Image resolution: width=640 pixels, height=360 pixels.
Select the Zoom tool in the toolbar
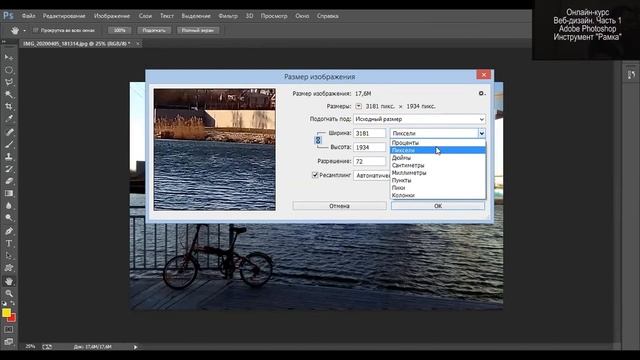(x=9, y=293)
